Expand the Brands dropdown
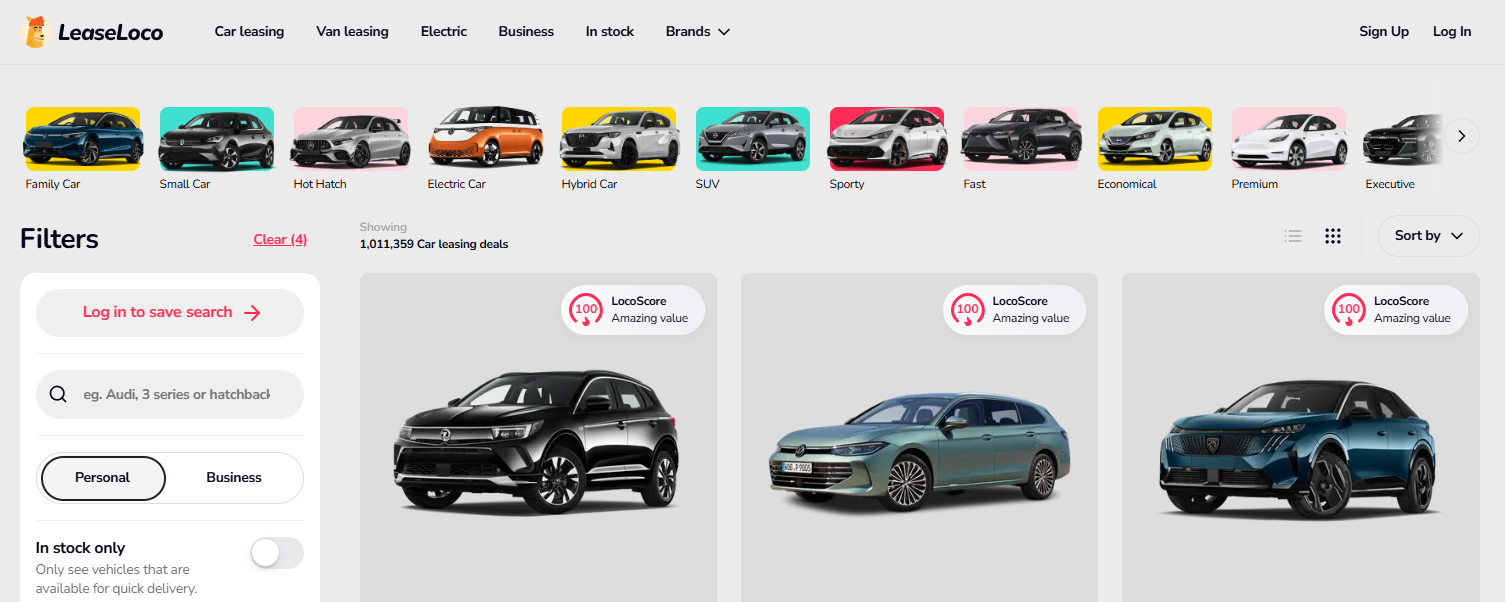 [x=698, y=31]
